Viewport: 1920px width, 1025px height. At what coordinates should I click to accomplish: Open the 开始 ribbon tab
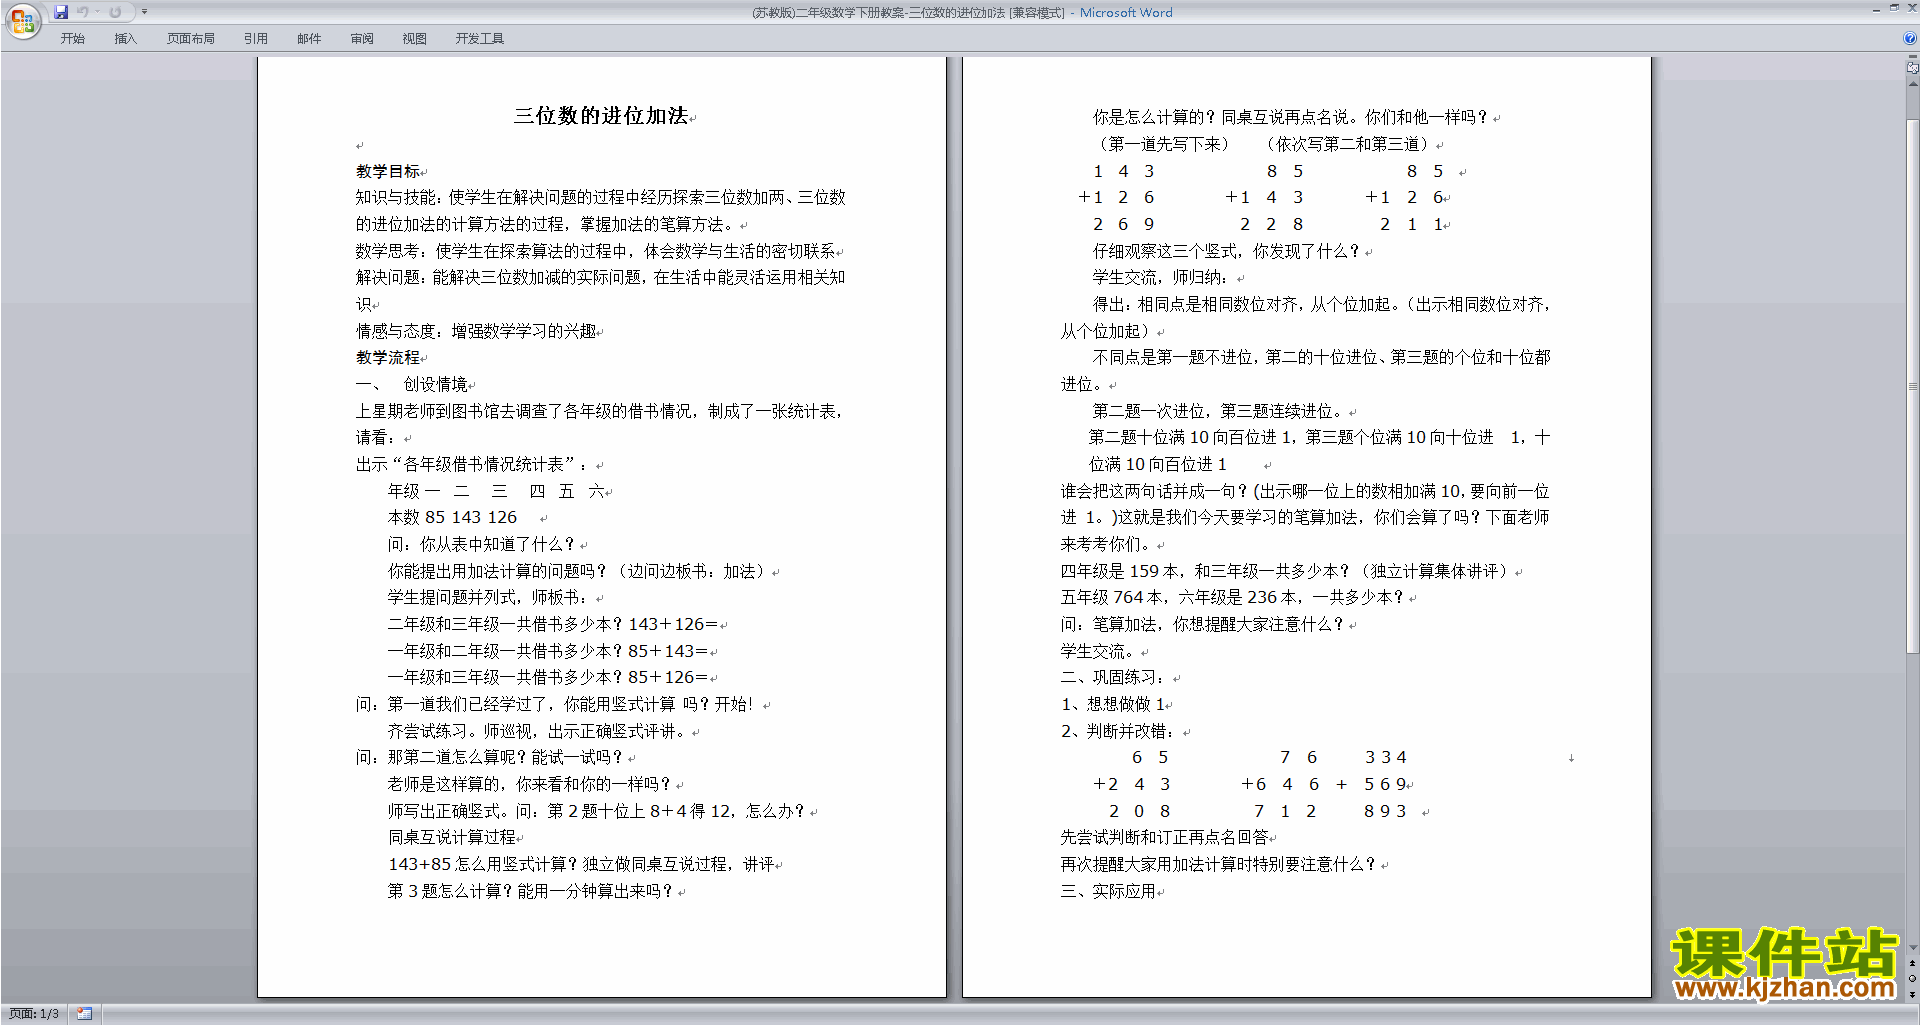73,39
